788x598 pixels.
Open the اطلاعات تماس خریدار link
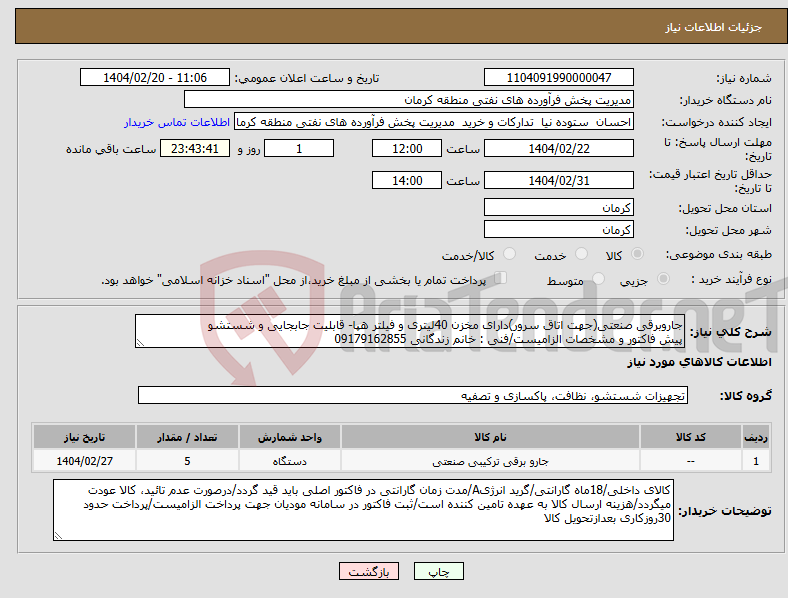point(177,122)
